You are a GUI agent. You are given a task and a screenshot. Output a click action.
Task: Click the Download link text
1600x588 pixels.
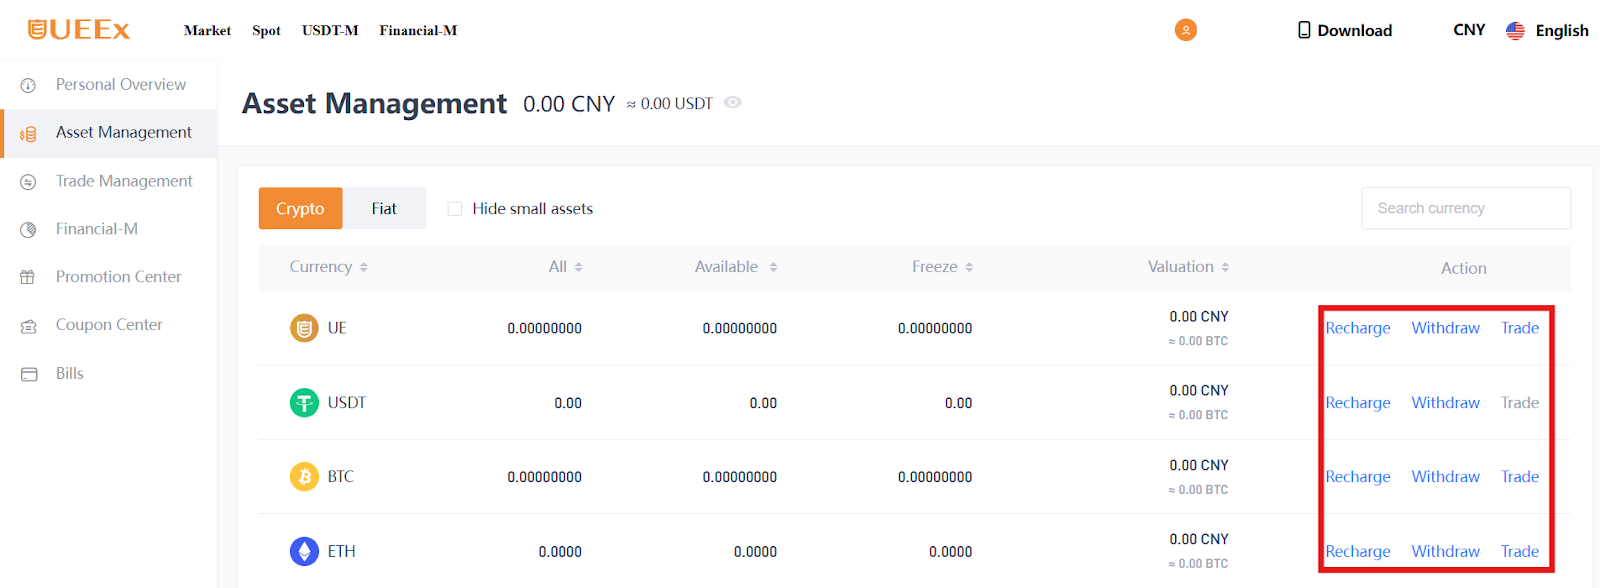pos(1355,30)
